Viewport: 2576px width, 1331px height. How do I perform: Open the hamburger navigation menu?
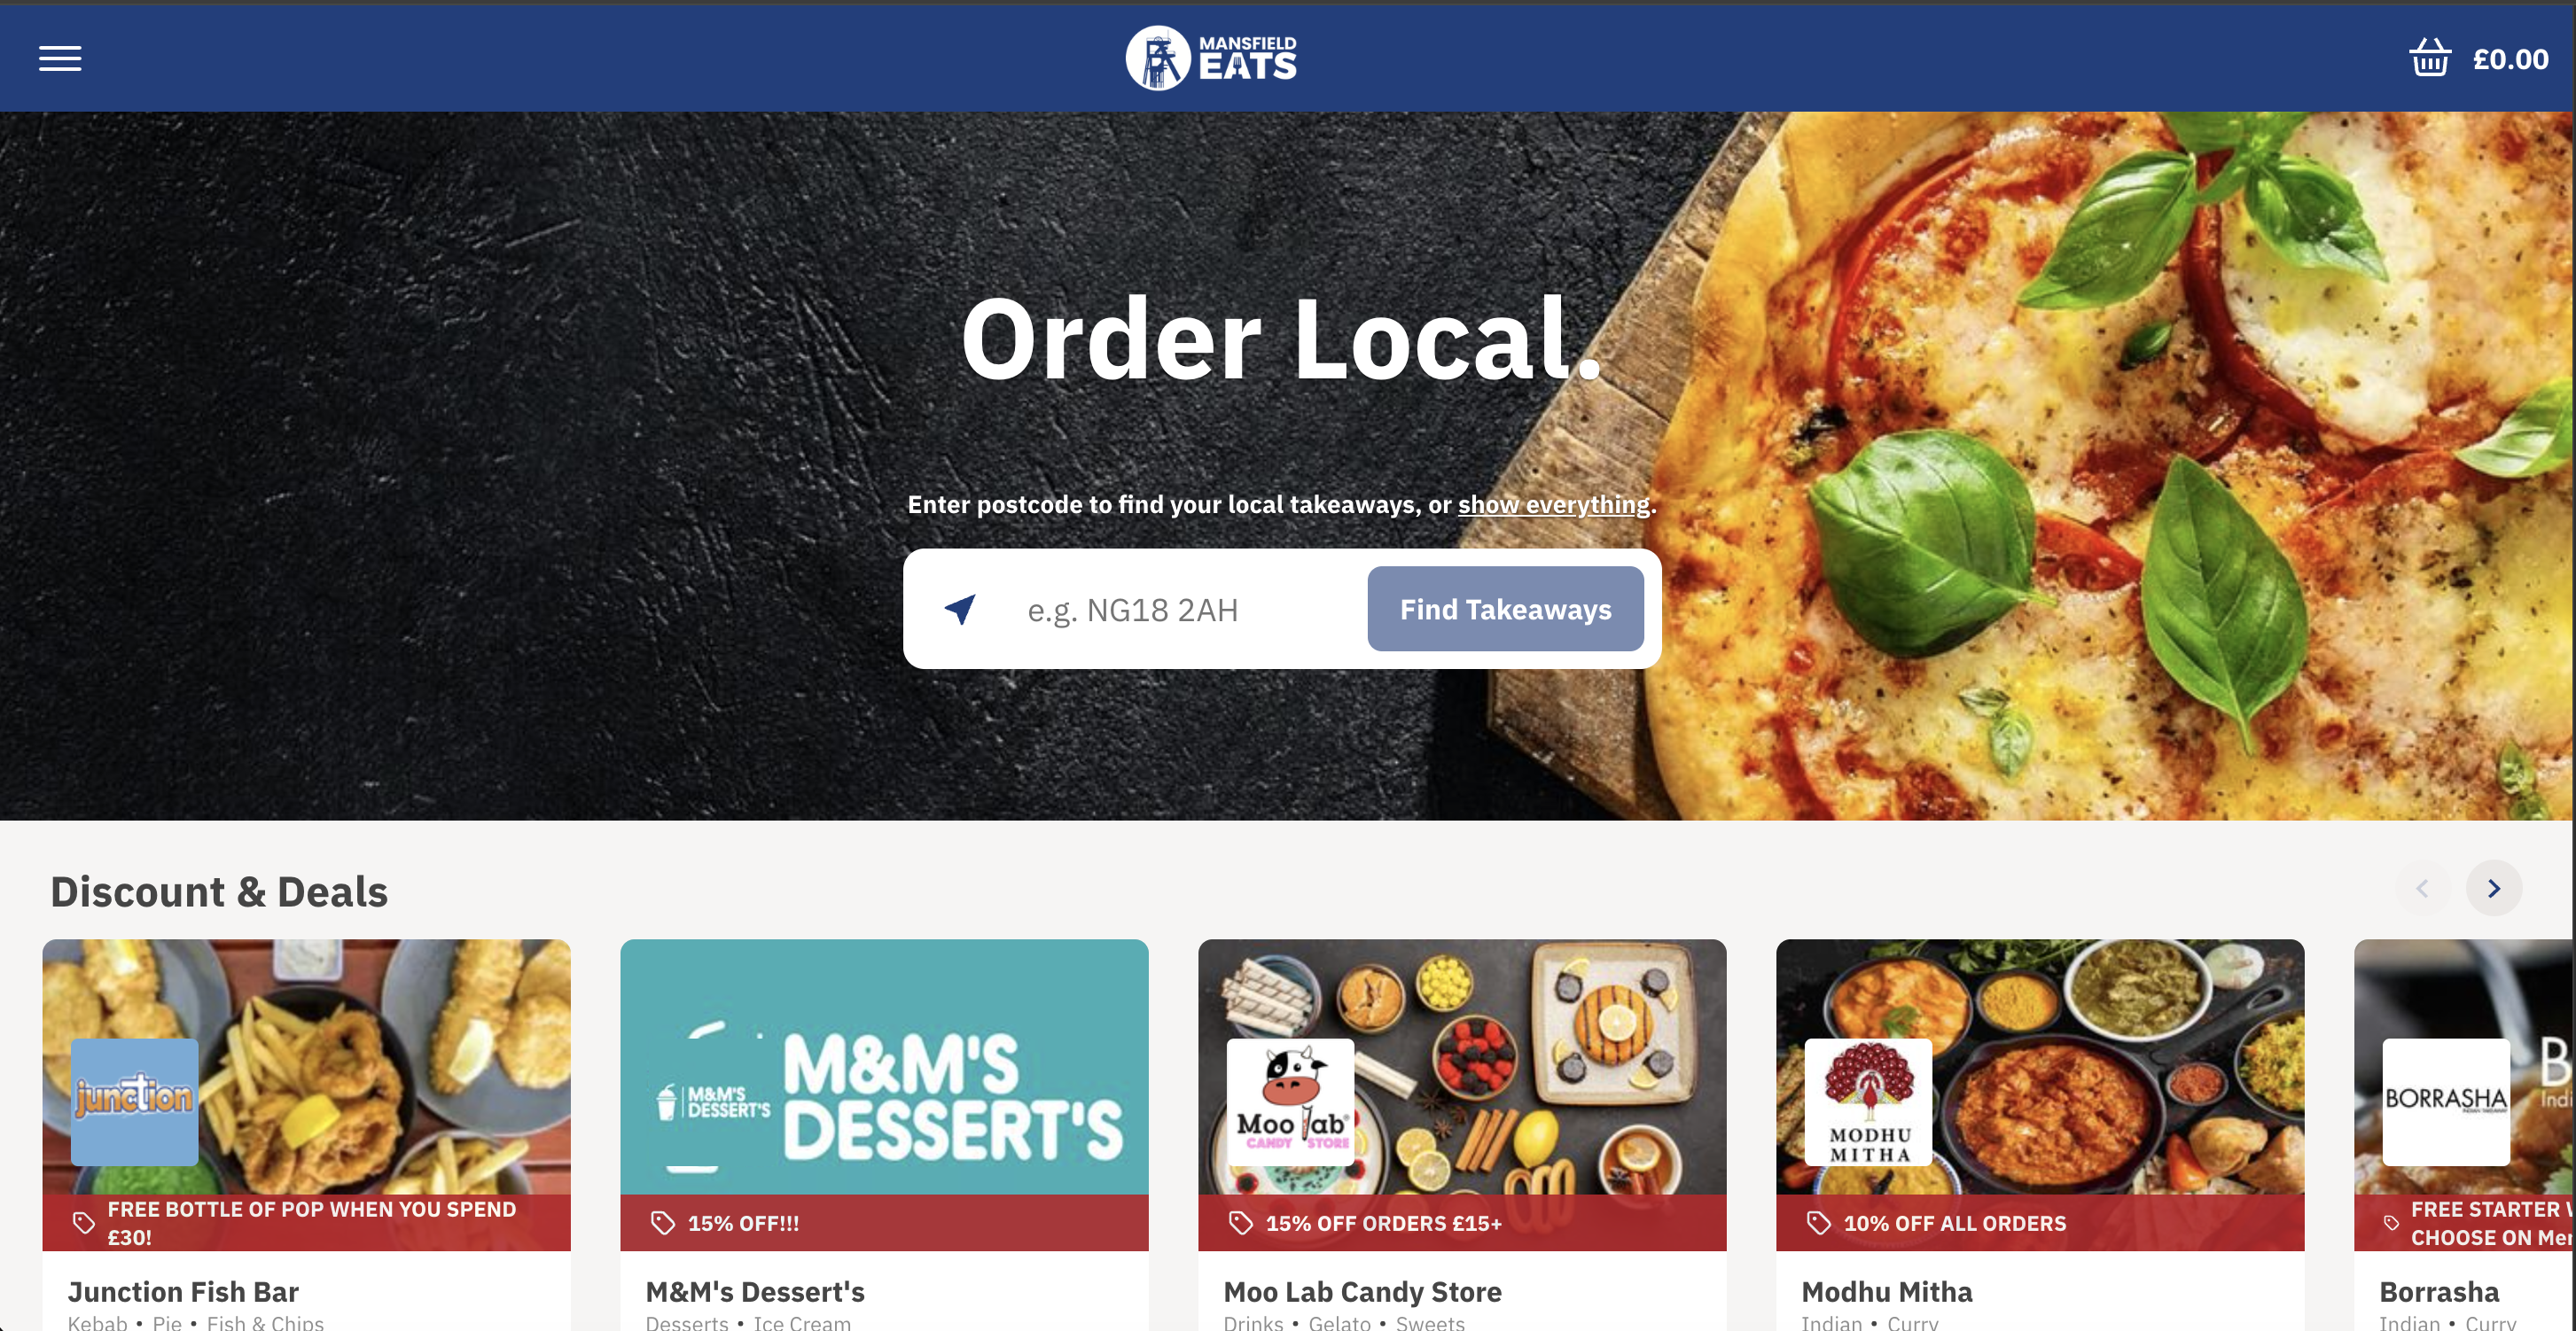[60, 59]
